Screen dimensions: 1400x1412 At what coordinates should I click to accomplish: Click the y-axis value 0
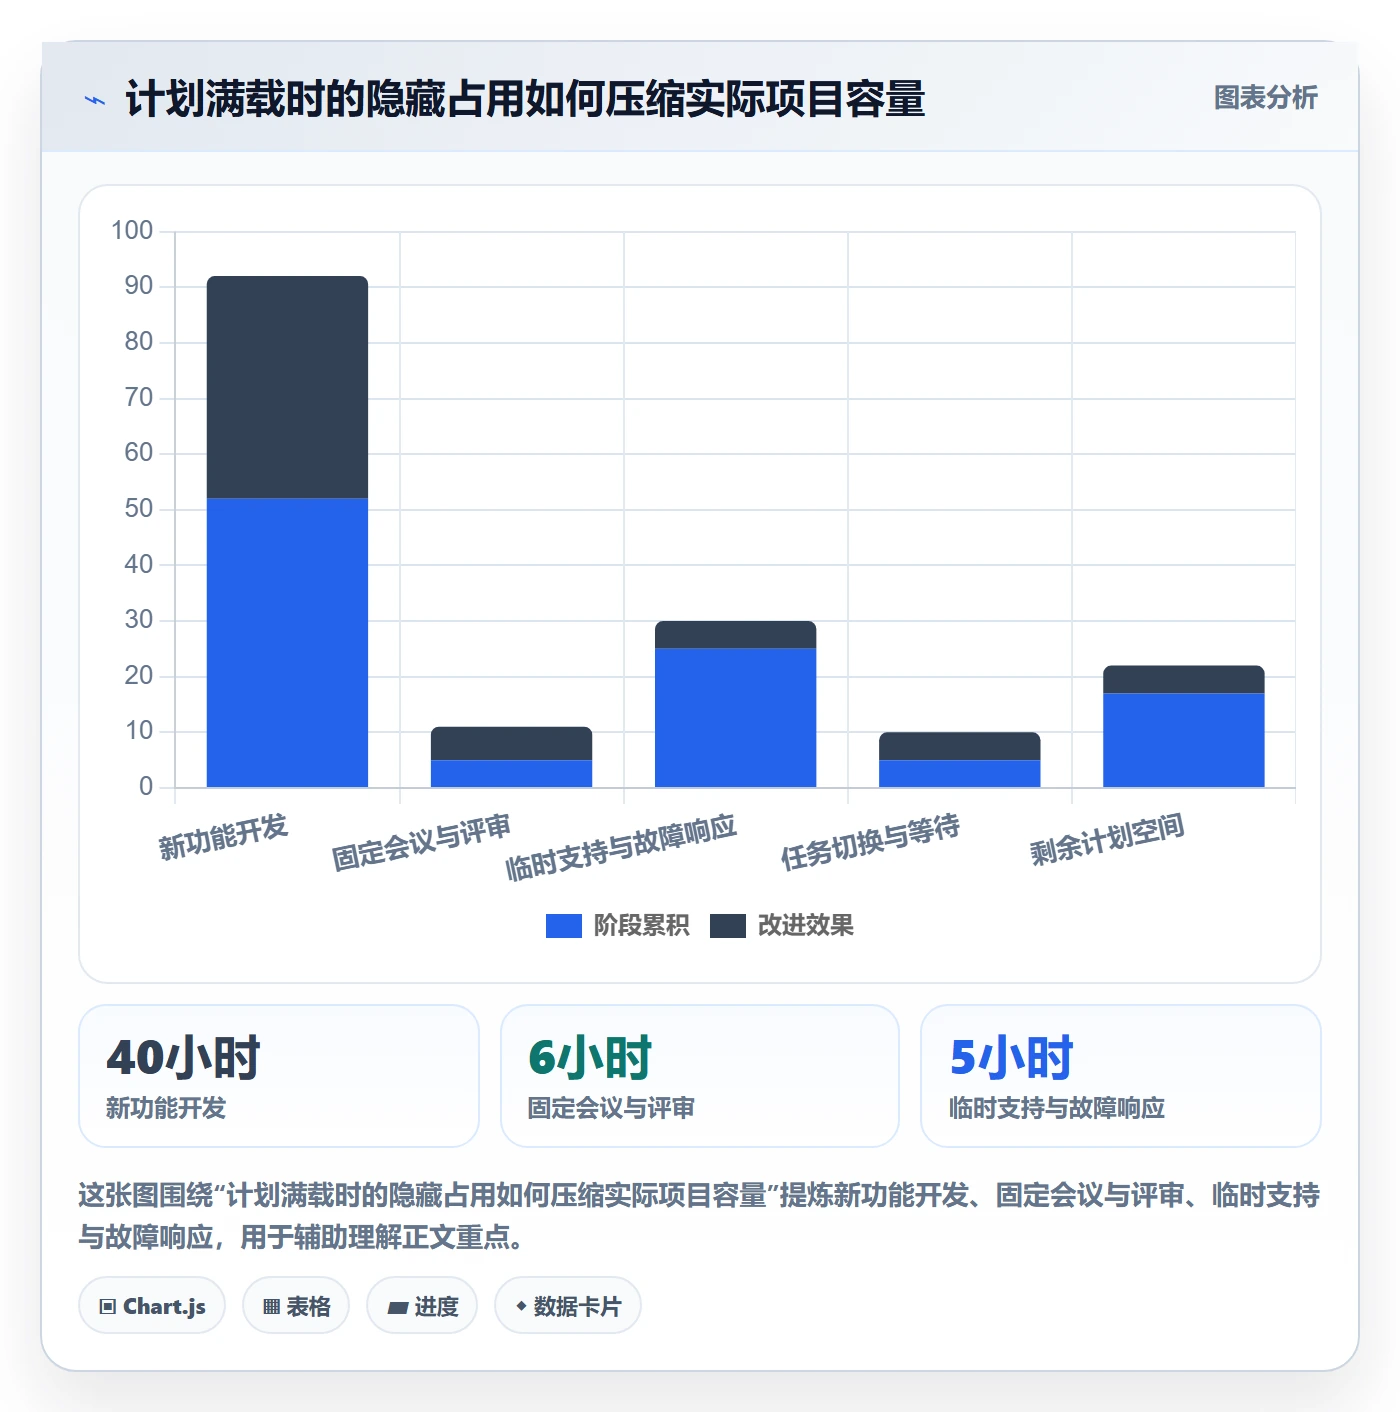pyautogui.click(x=146, y=787)
